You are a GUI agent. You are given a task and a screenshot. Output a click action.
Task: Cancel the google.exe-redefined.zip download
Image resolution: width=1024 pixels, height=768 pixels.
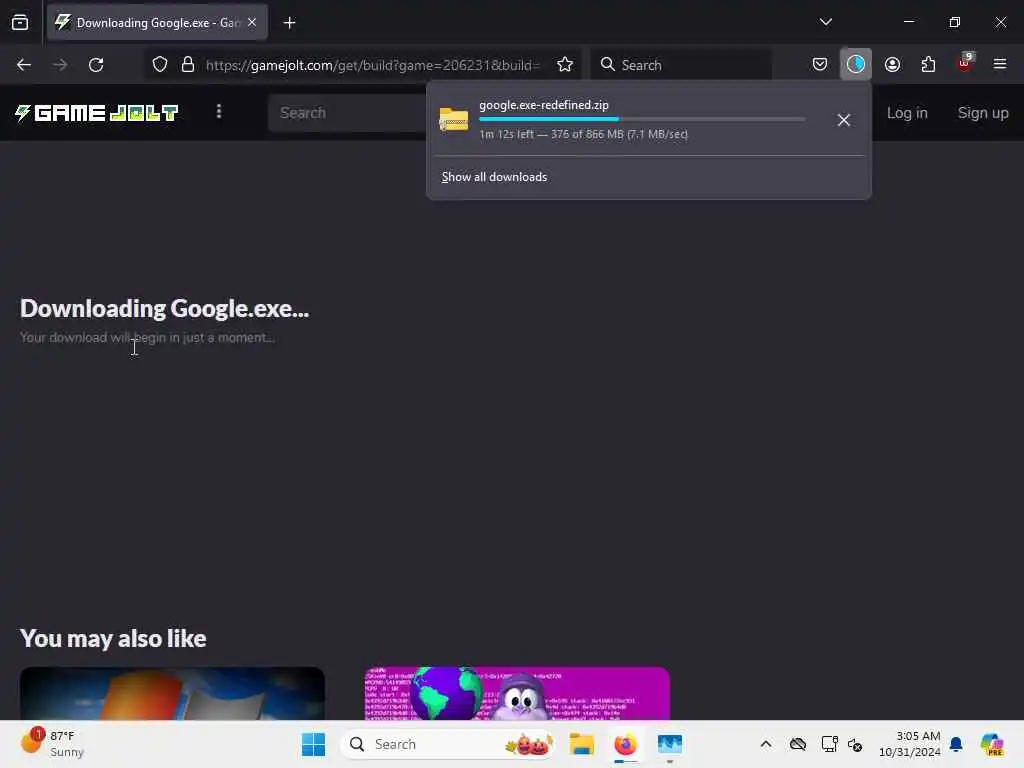coord(843,120)
